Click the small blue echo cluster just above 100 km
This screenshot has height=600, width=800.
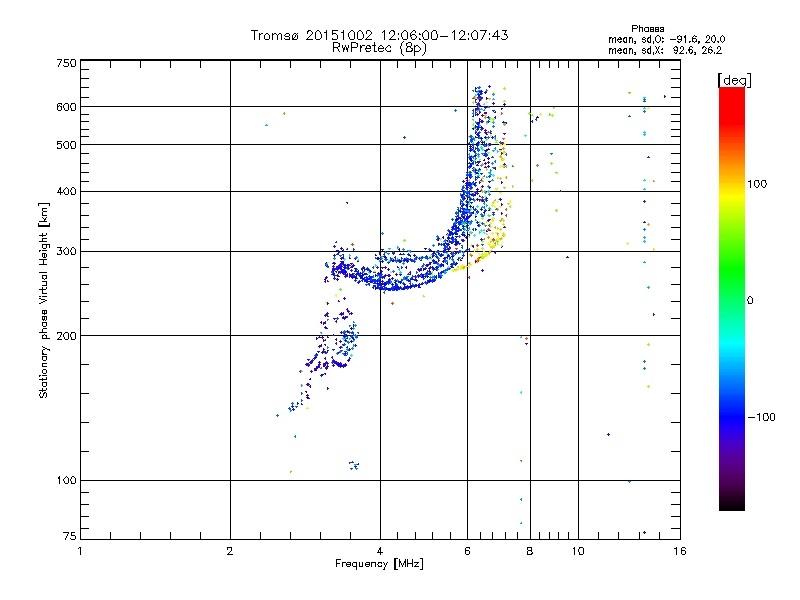[354, 465]
